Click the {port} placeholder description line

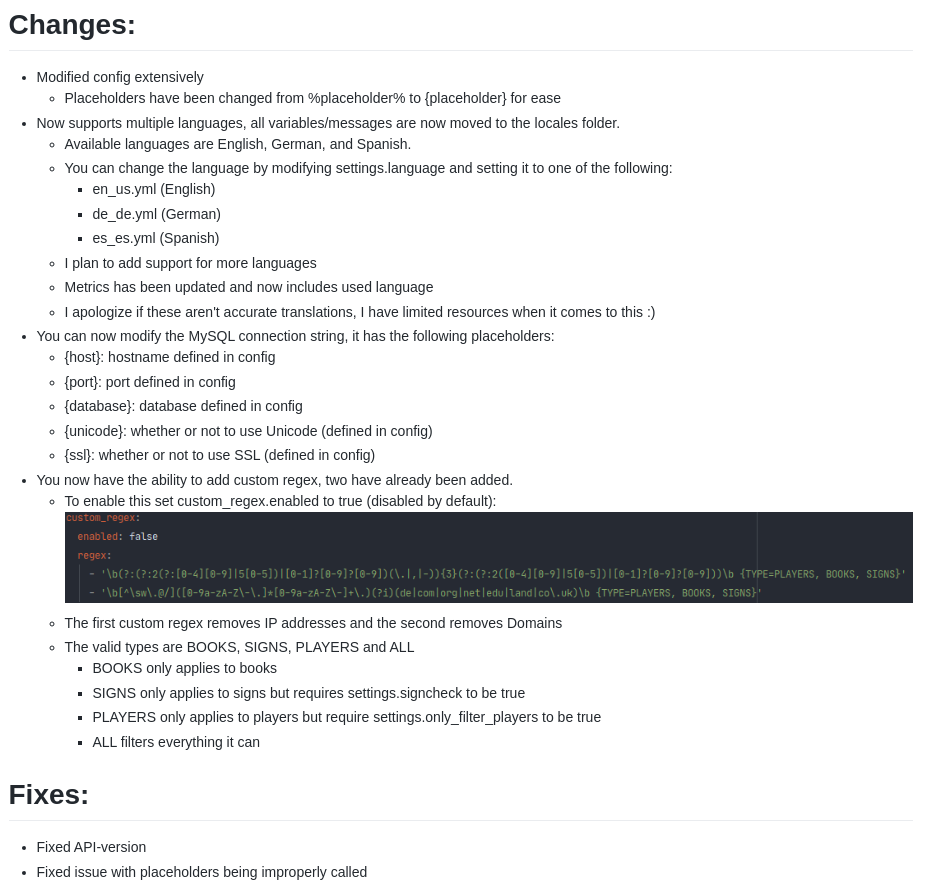click(150, 382)
